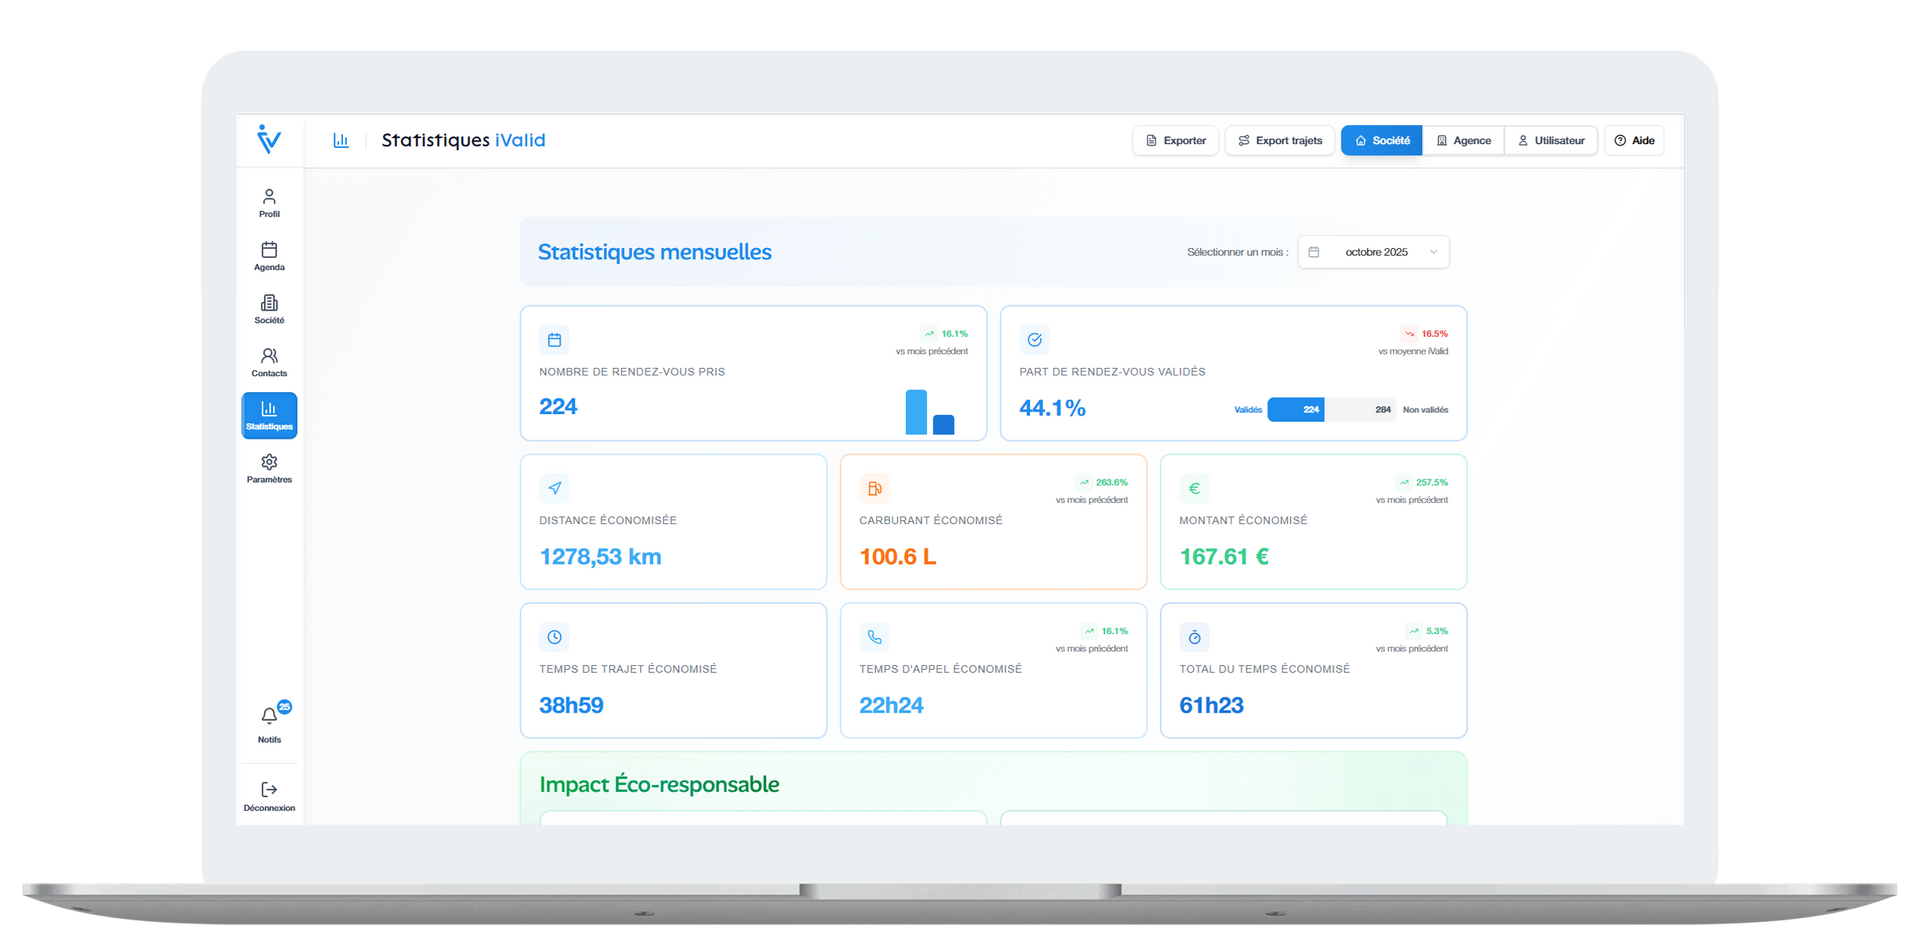Viewport: 1920px width, 947px height.
Task: Click the Validés progress bar
Action: coord(1296,409)
